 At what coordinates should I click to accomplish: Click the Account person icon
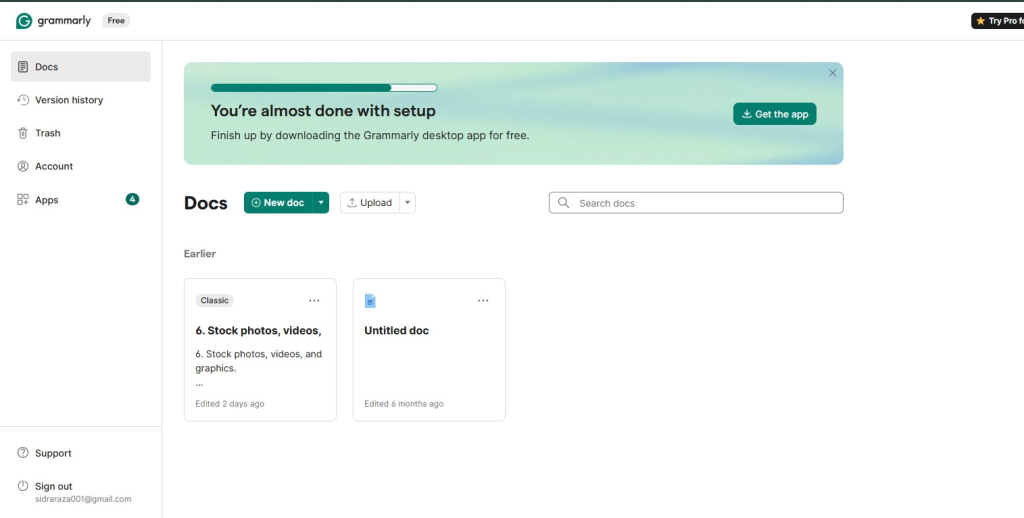[x=23, y=167]
